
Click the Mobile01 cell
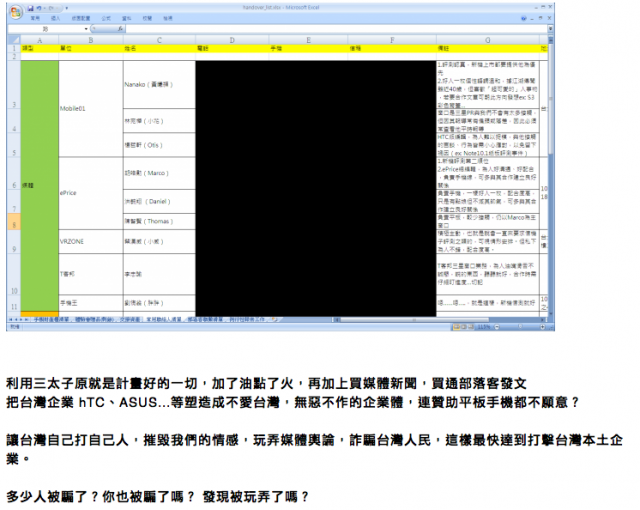(x=91, y=109)
